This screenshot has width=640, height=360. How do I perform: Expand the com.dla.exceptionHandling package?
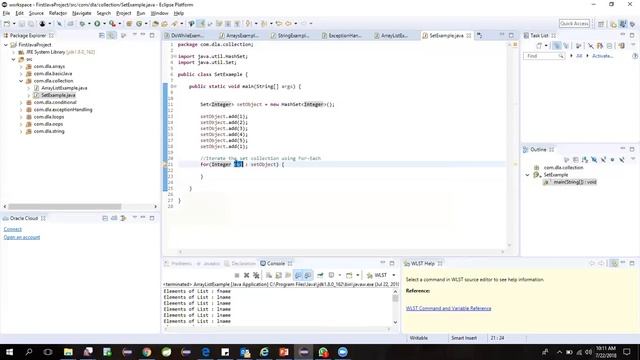[21, 110]
